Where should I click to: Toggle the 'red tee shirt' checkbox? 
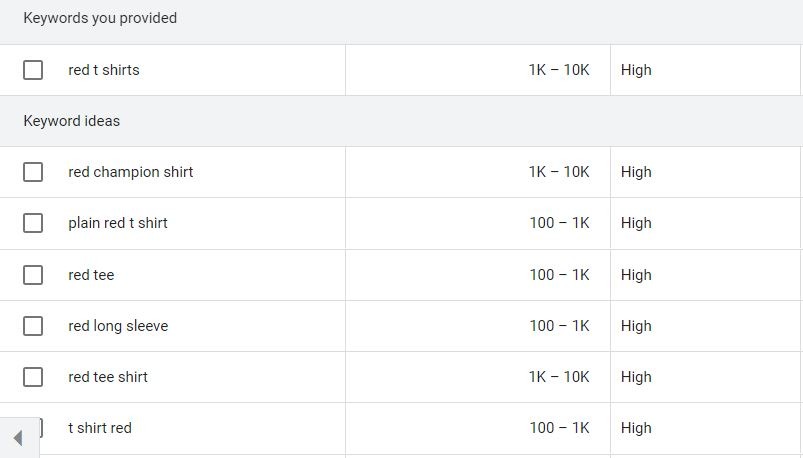33,377
